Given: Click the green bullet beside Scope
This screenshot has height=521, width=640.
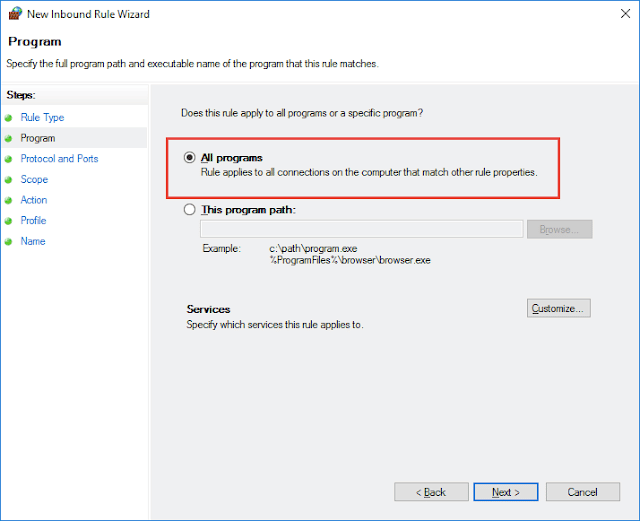Looking at the screenshot, I should pyautogui.click(x=8, y=180).
